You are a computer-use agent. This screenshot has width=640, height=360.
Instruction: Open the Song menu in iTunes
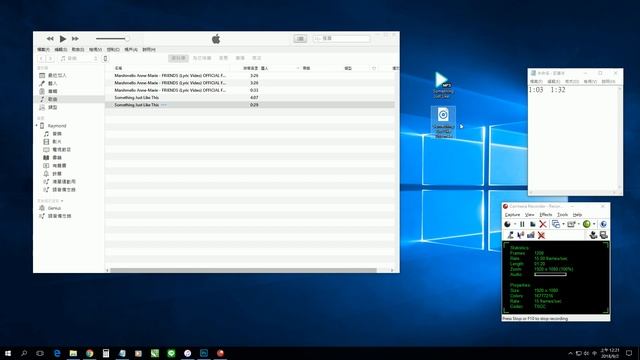78,49
